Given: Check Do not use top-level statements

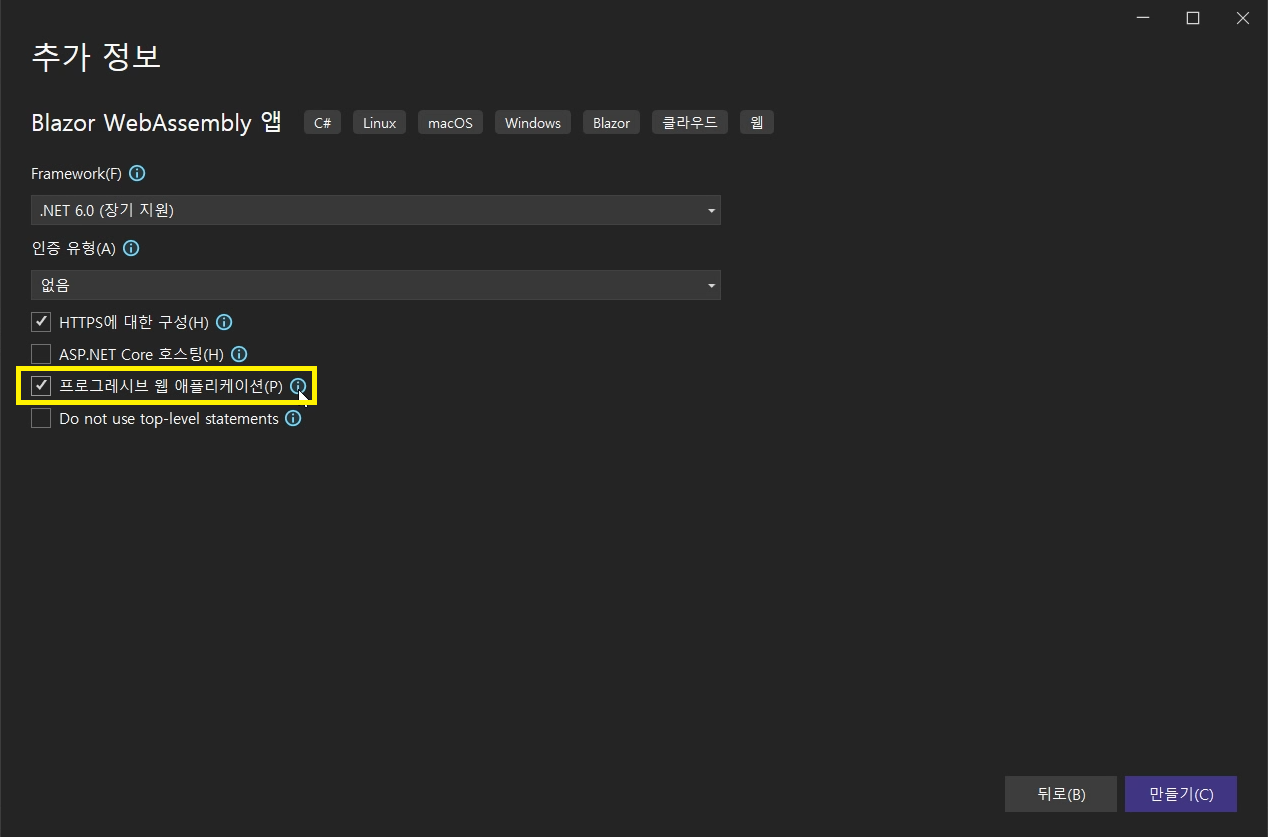Looking at the screenshot, I should click(x=41, y=419).
